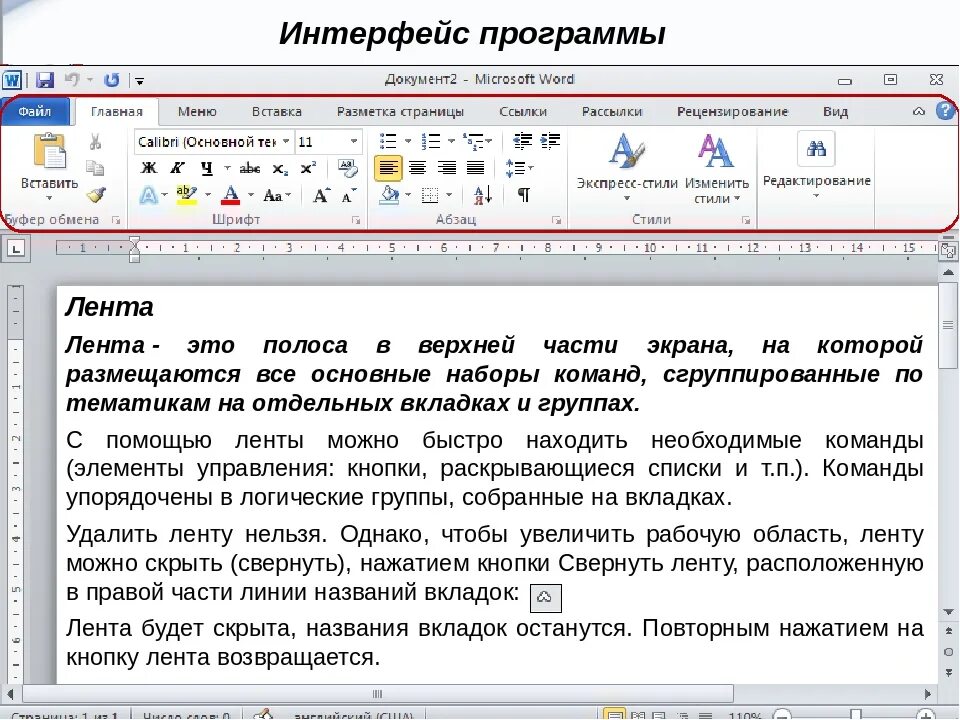Open the Абзац dialog launcher
The image size is (960, 720).
[x=556, y=220]
